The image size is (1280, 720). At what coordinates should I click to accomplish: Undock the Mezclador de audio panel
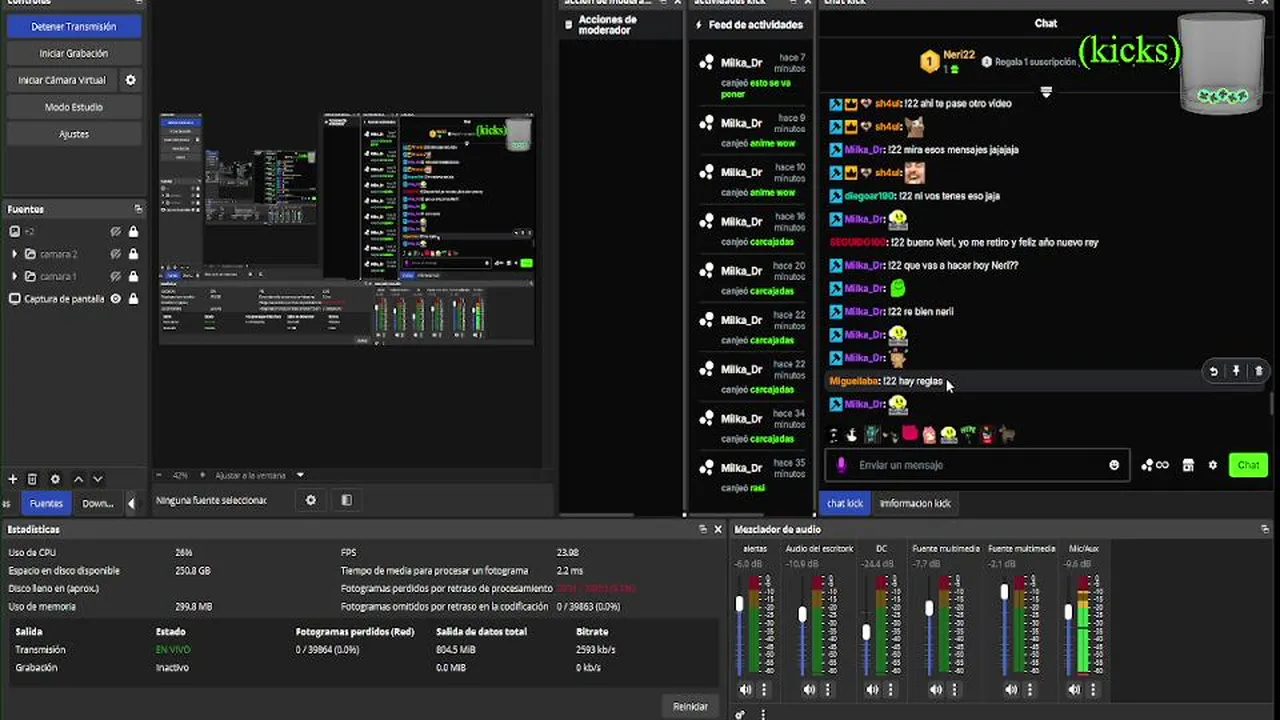[1266, 529]
